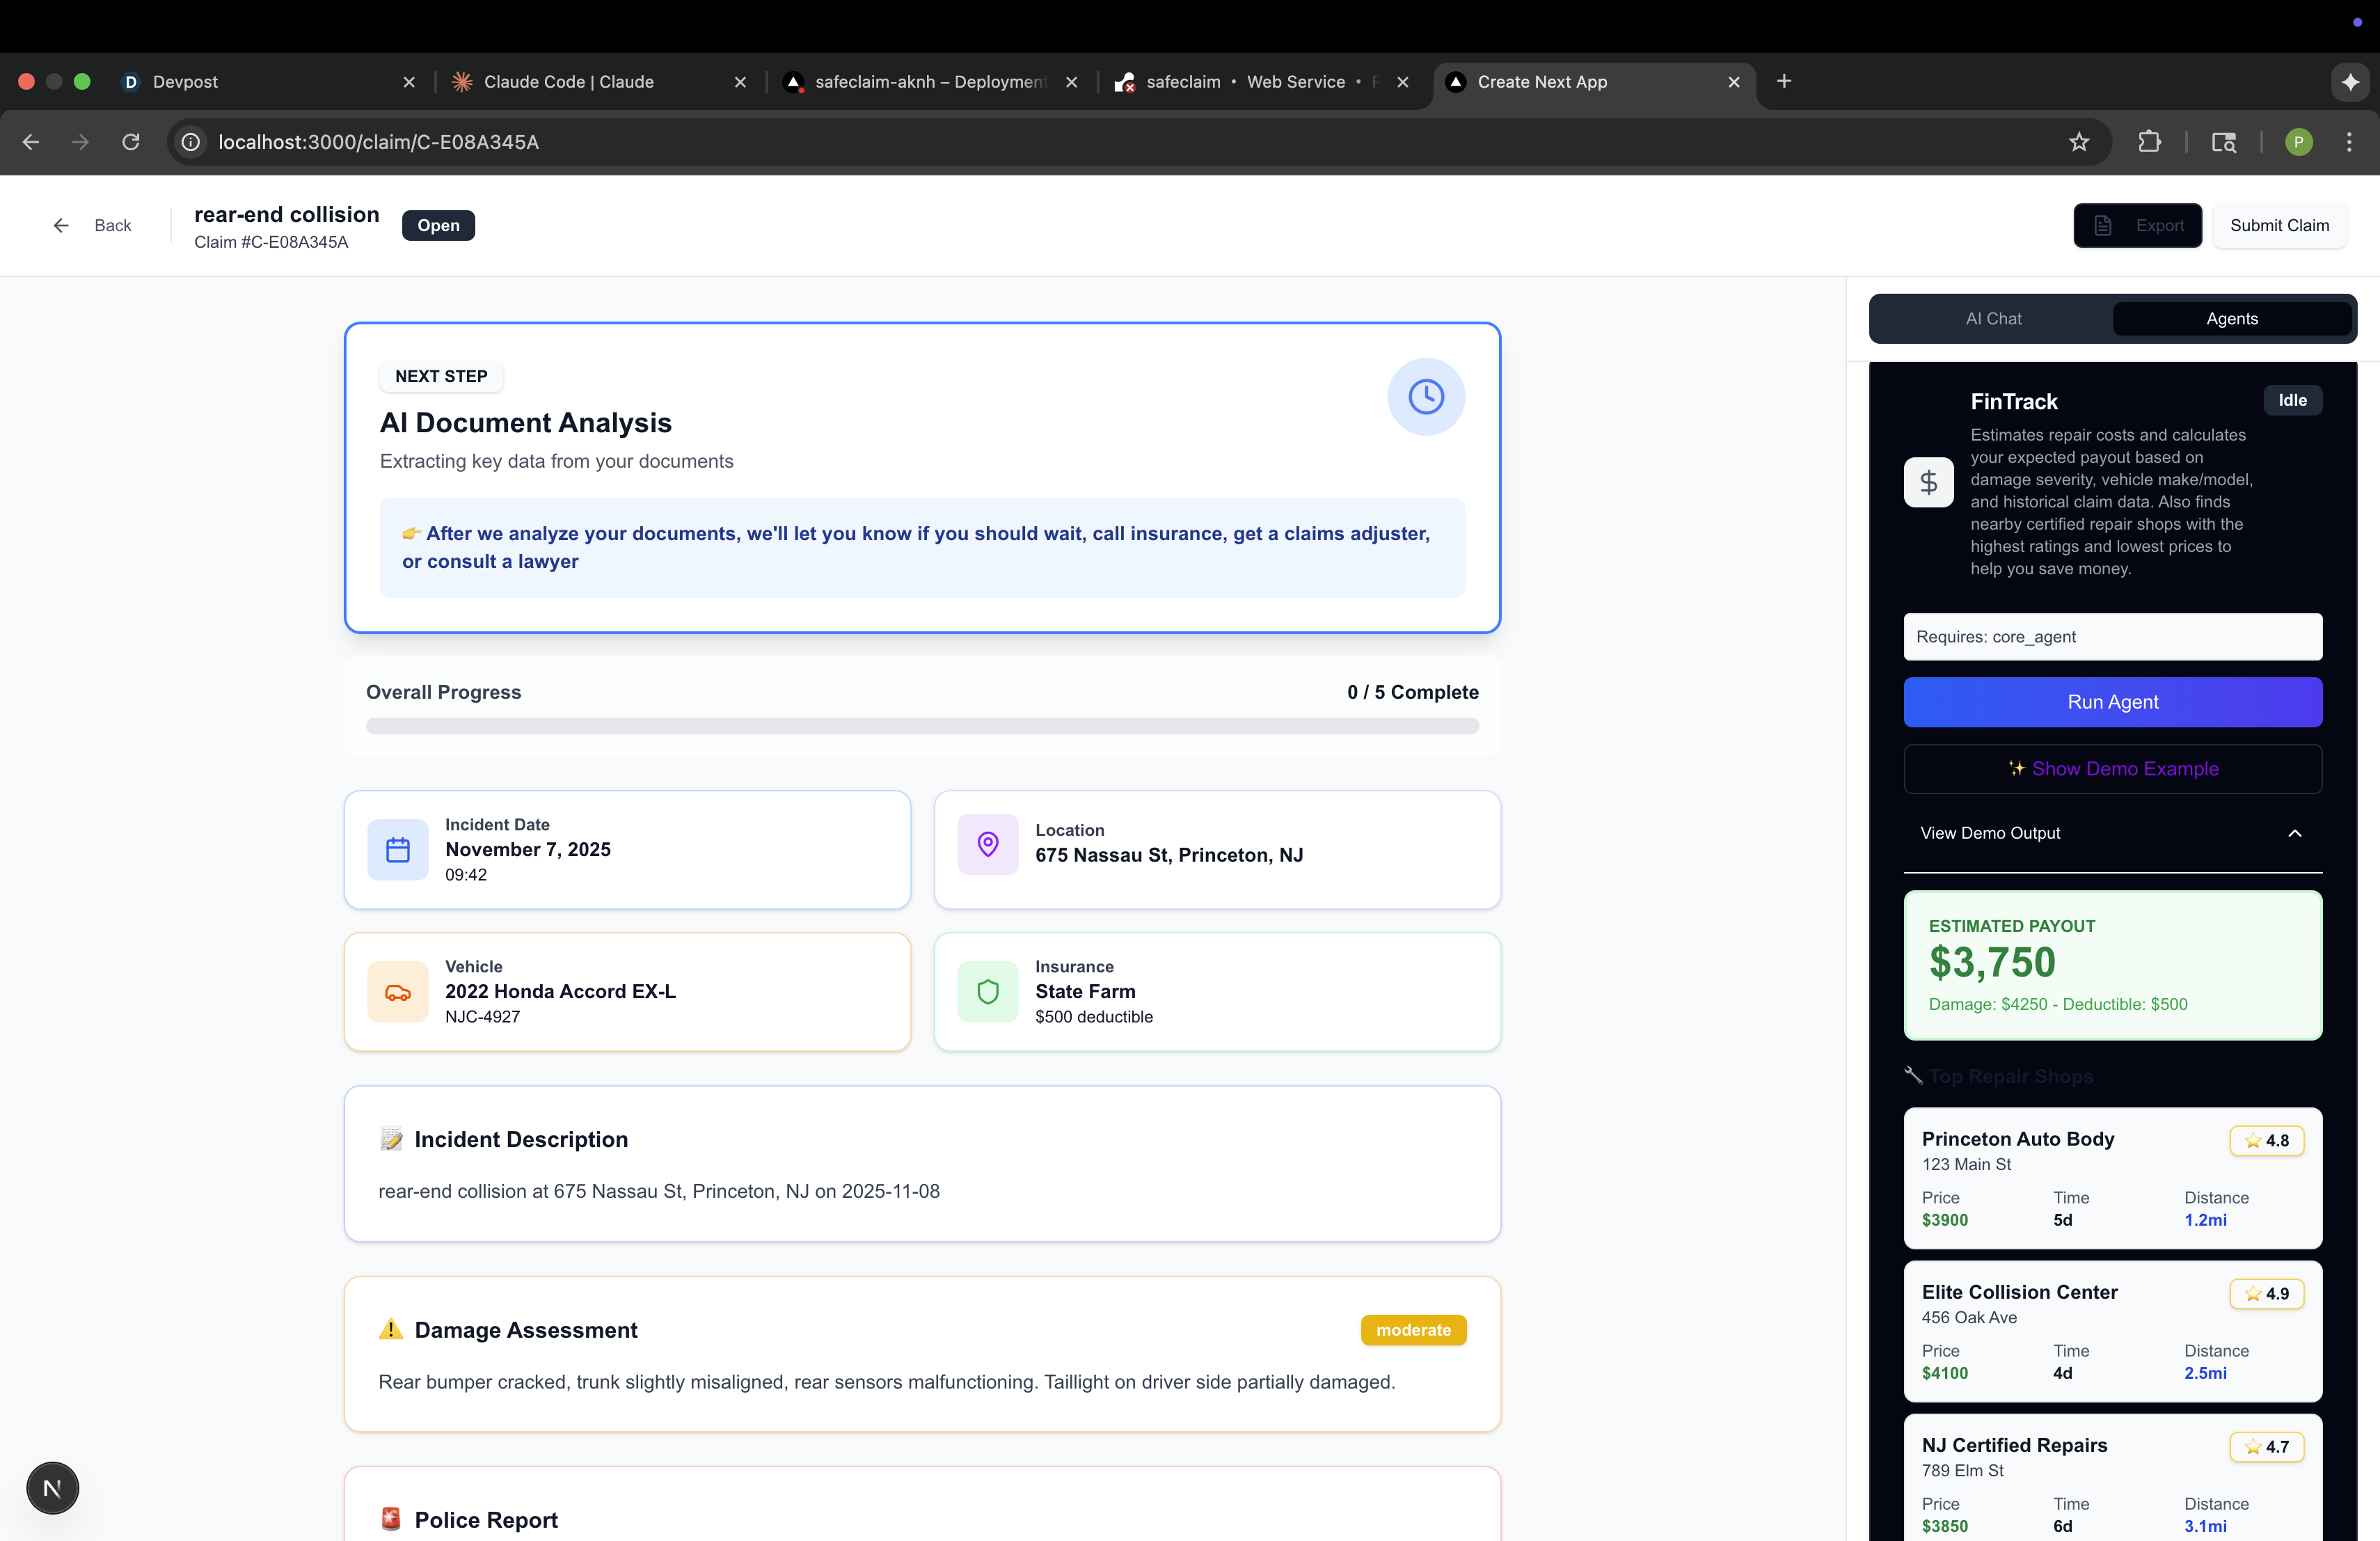Collapse the View Demo Output section

pyautogui.click(x=2294, y=833)
